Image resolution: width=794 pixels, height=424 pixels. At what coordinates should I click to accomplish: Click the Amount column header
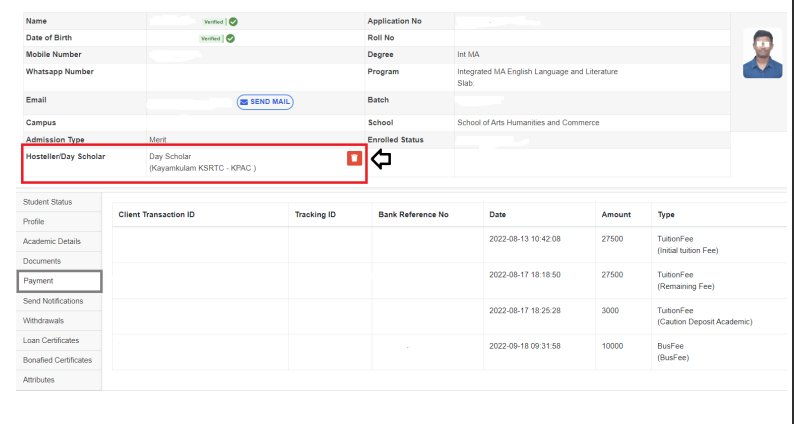coord(615,215)
